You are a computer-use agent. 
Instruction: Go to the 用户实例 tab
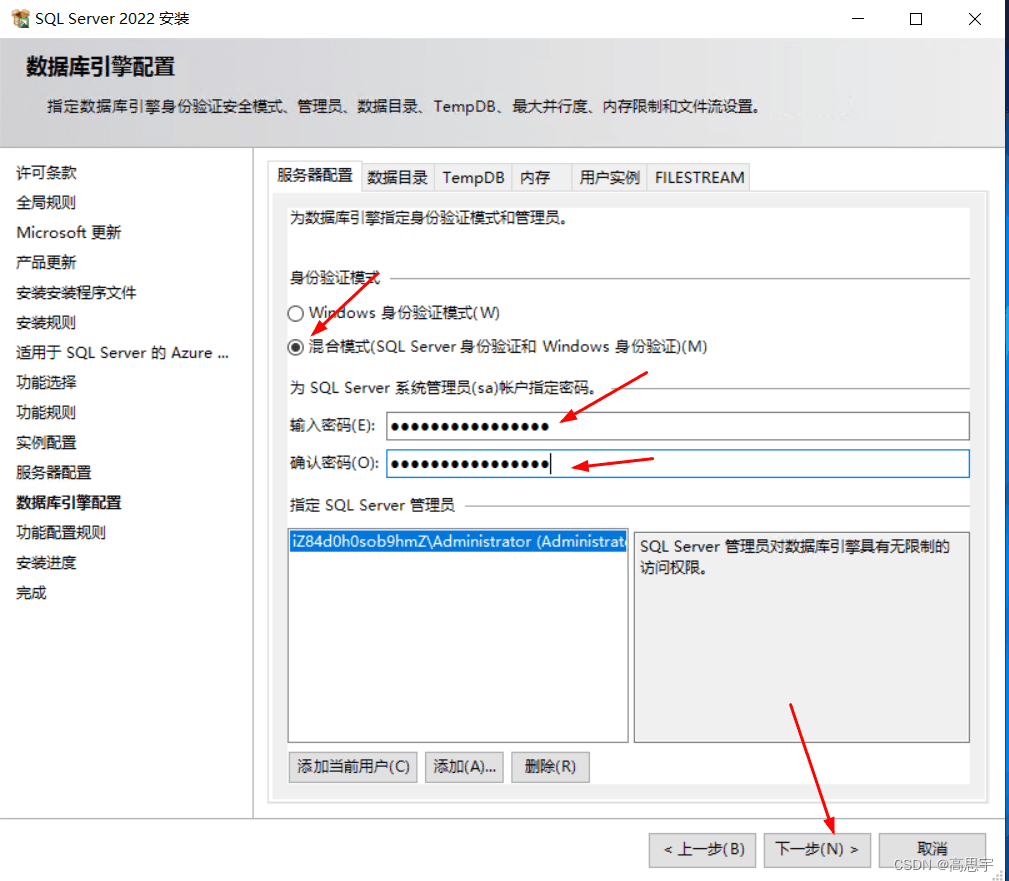pos(609,178)
